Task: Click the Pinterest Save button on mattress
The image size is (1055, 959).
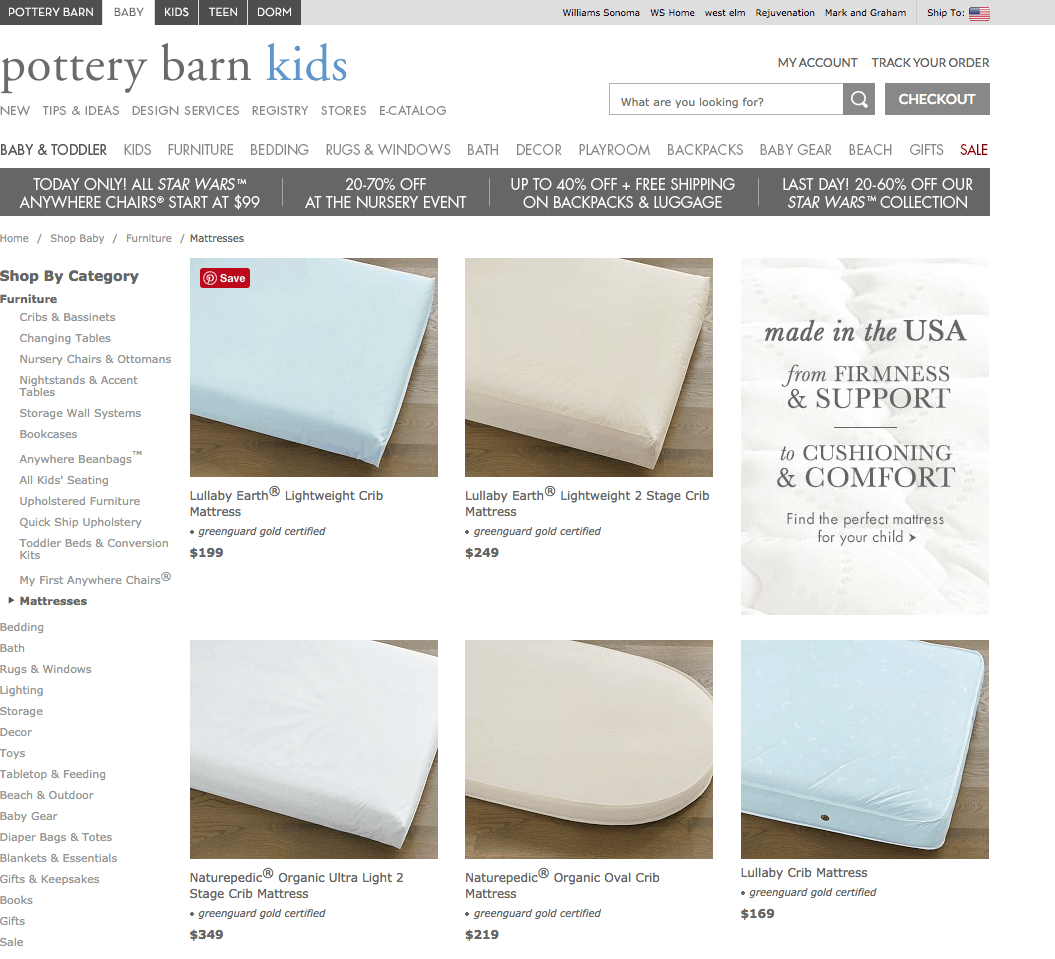Action: [225, 278]
